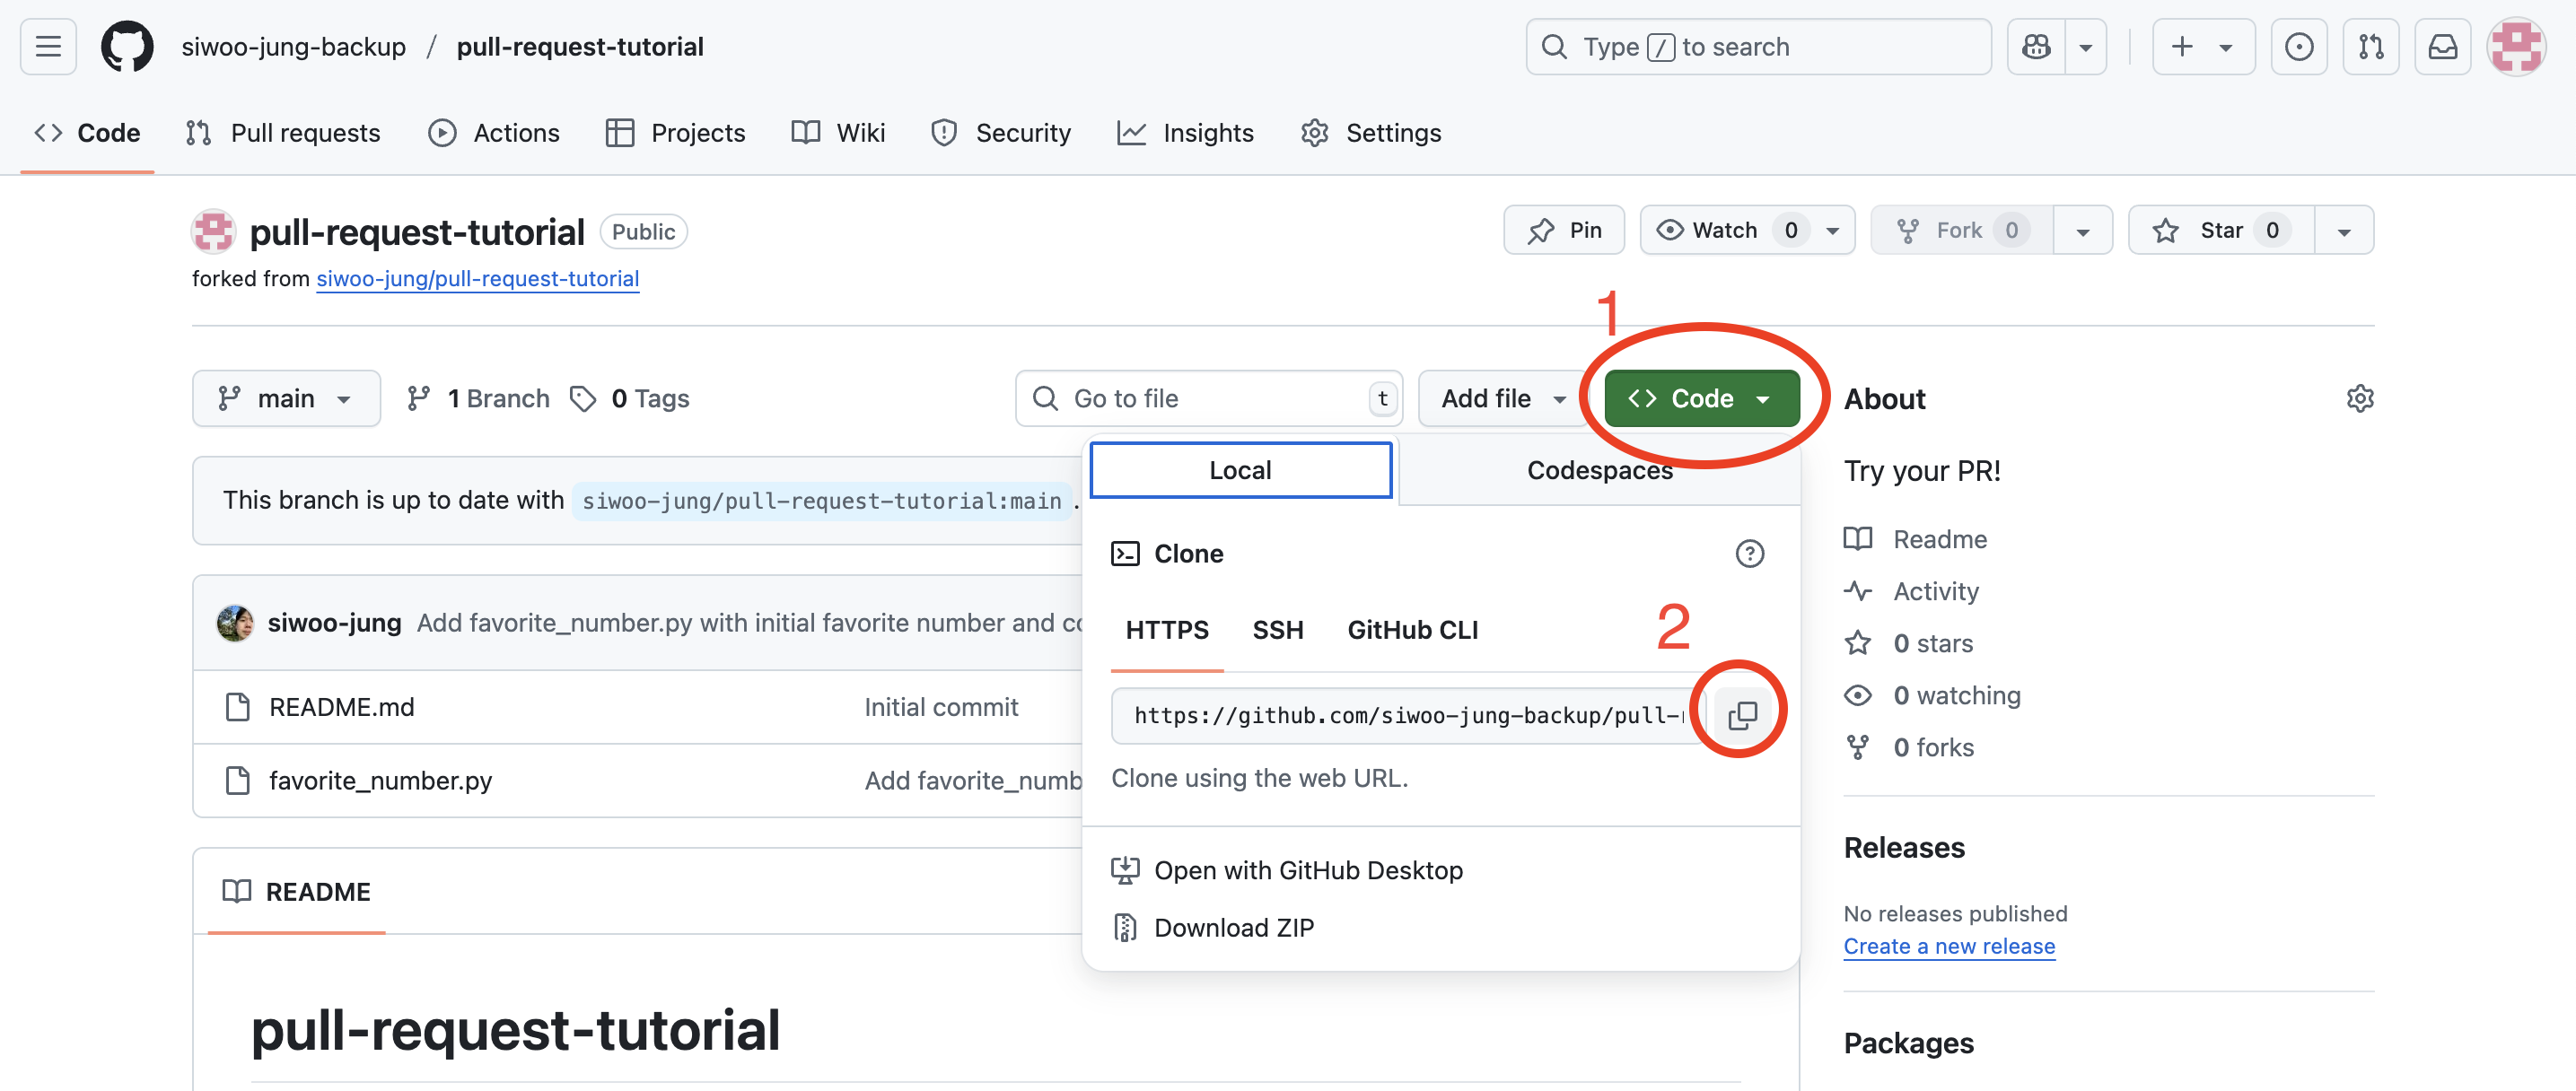Open the Packages heading link
The width and height of the screenshot is (2576, 1091).
pyautogui.click(x=1908, y=1043)
